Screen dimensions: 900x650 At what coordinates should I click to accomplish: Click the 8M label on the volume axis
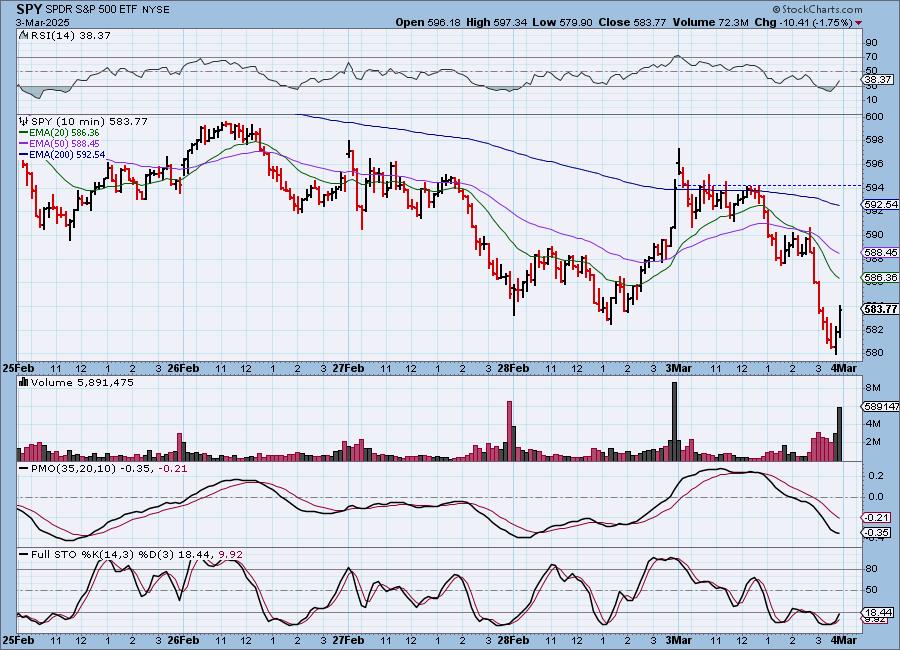[873, 388]
